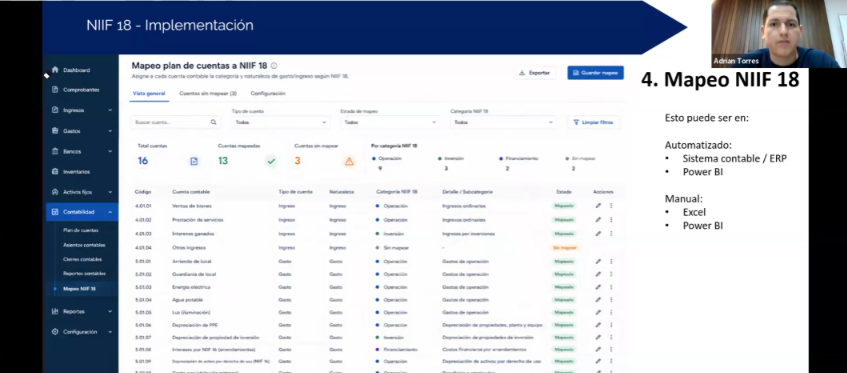Edit mapping for Depreciación de activos por derecho de uso

(598, 361)
